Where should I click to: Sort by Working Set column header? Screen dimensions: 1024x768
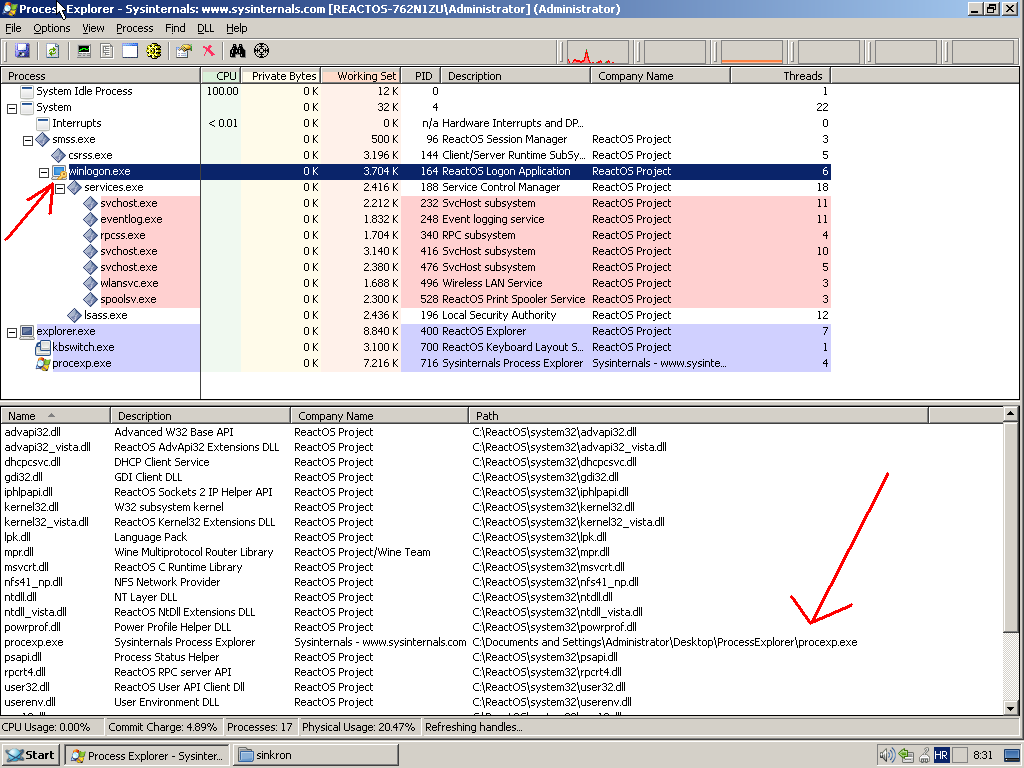pos(360,76)
